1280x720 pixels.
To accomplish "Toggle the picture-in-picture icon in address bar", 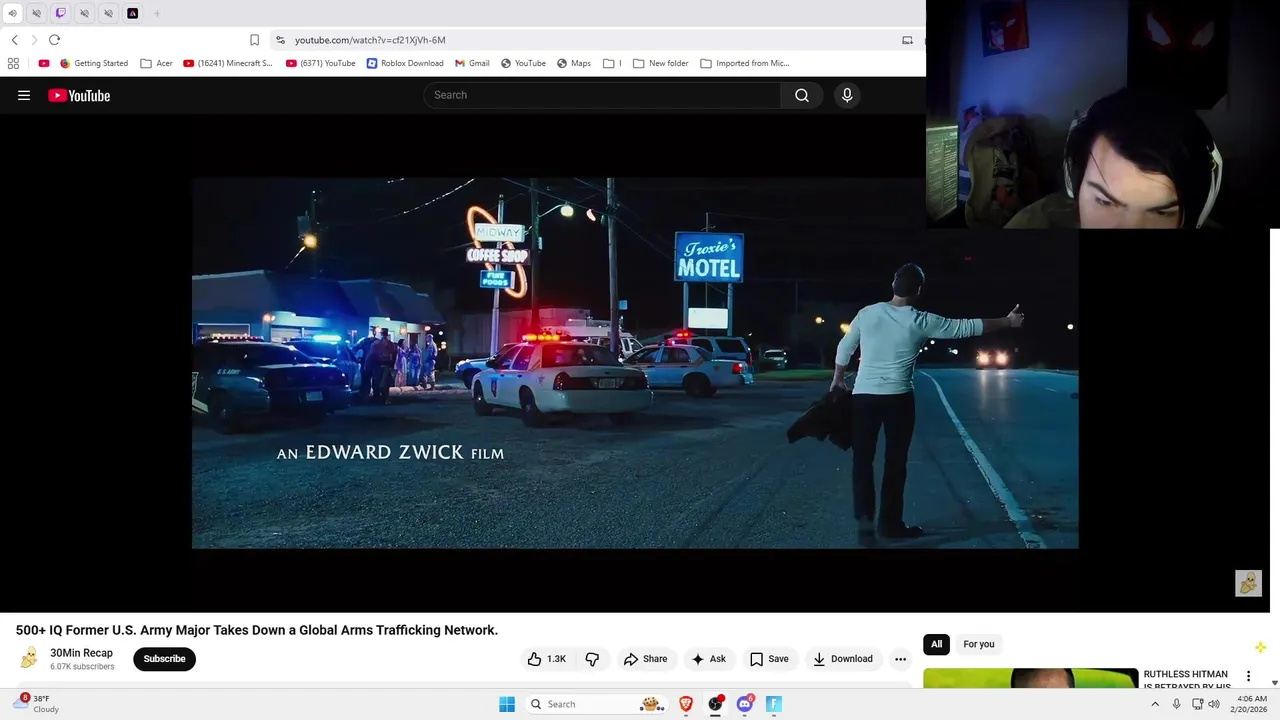I will [907, 40].
